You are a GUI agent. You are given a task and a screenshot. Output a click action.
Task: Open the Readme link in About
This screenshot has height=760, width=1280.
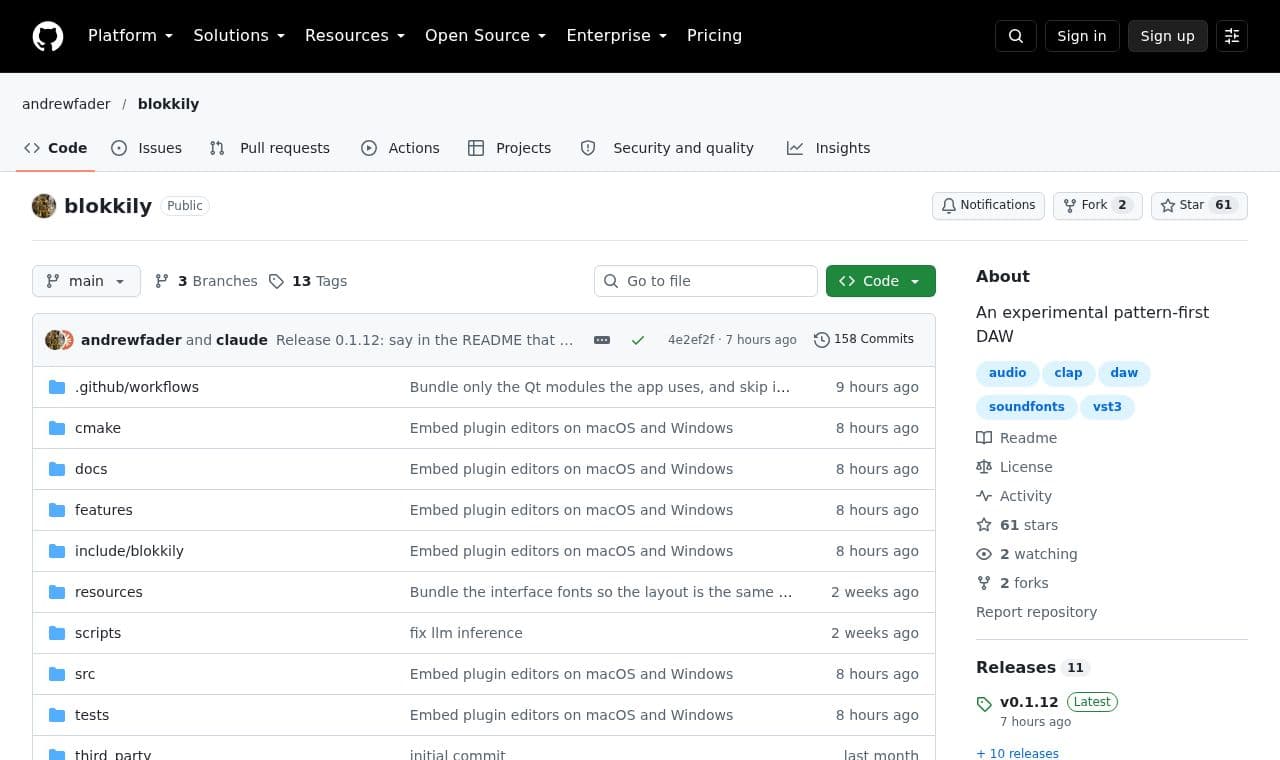point(1017,438)
